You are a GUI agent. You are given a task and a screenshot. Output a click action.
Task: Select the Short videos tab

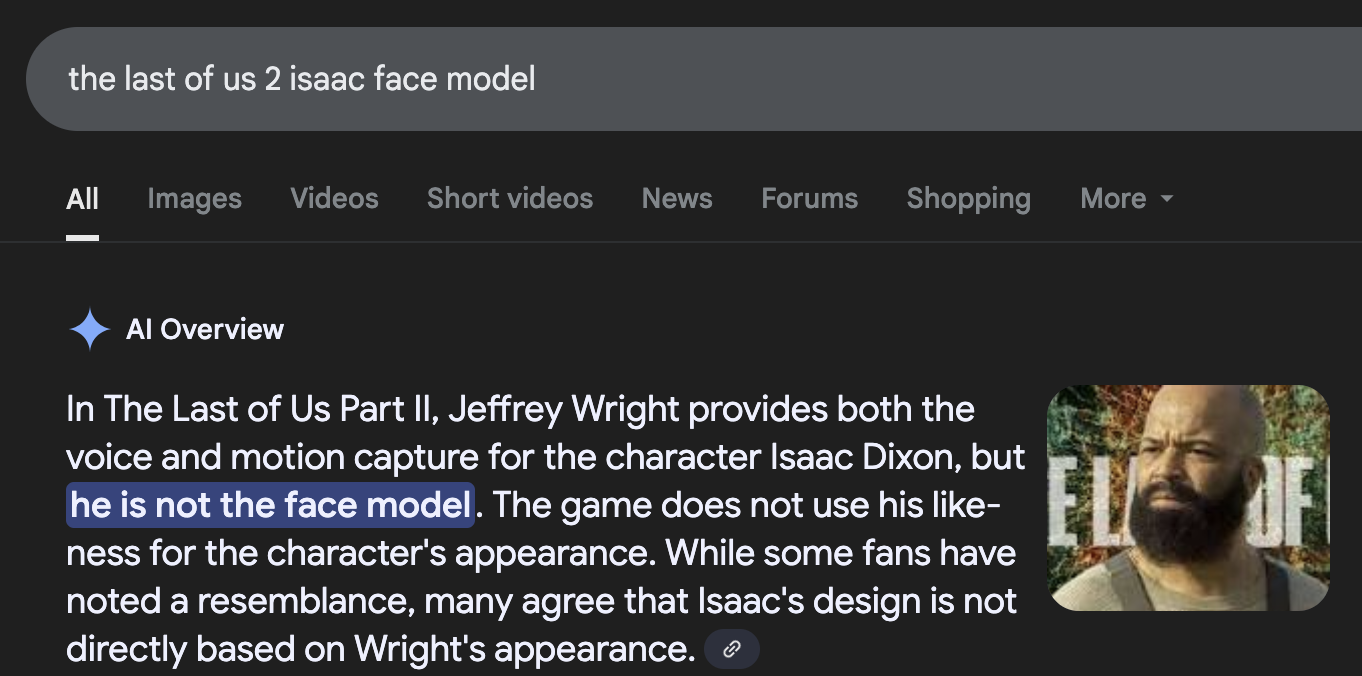510,199
